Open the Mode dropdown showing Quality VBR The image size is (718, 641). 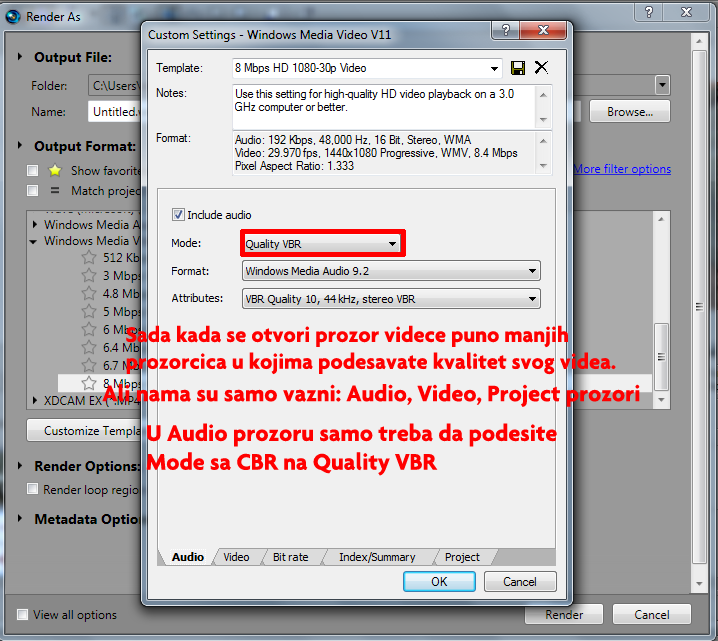tap(323, 244)
